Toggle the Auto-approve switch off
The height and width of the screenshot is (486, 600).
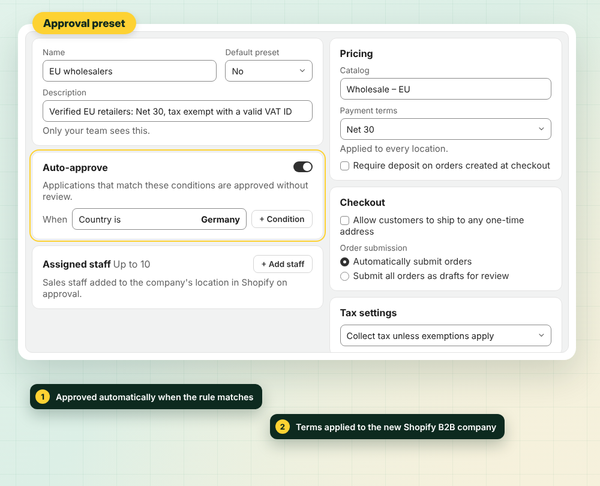[303, 167]
